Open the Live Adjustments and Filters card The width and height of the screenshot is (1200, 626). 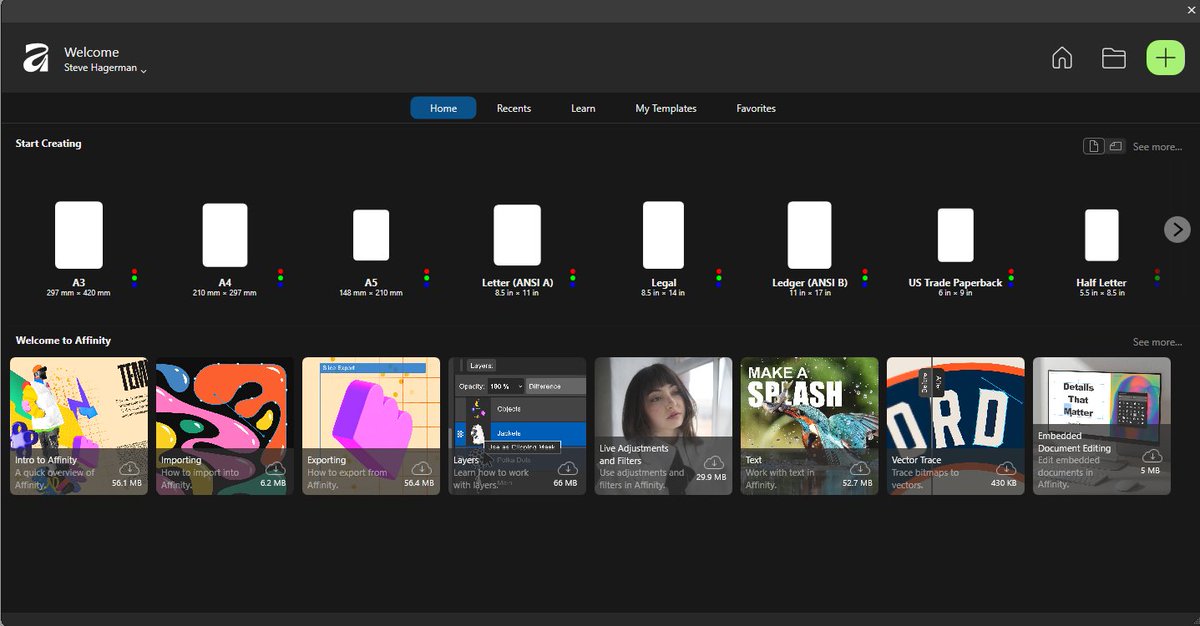(664, 426)
